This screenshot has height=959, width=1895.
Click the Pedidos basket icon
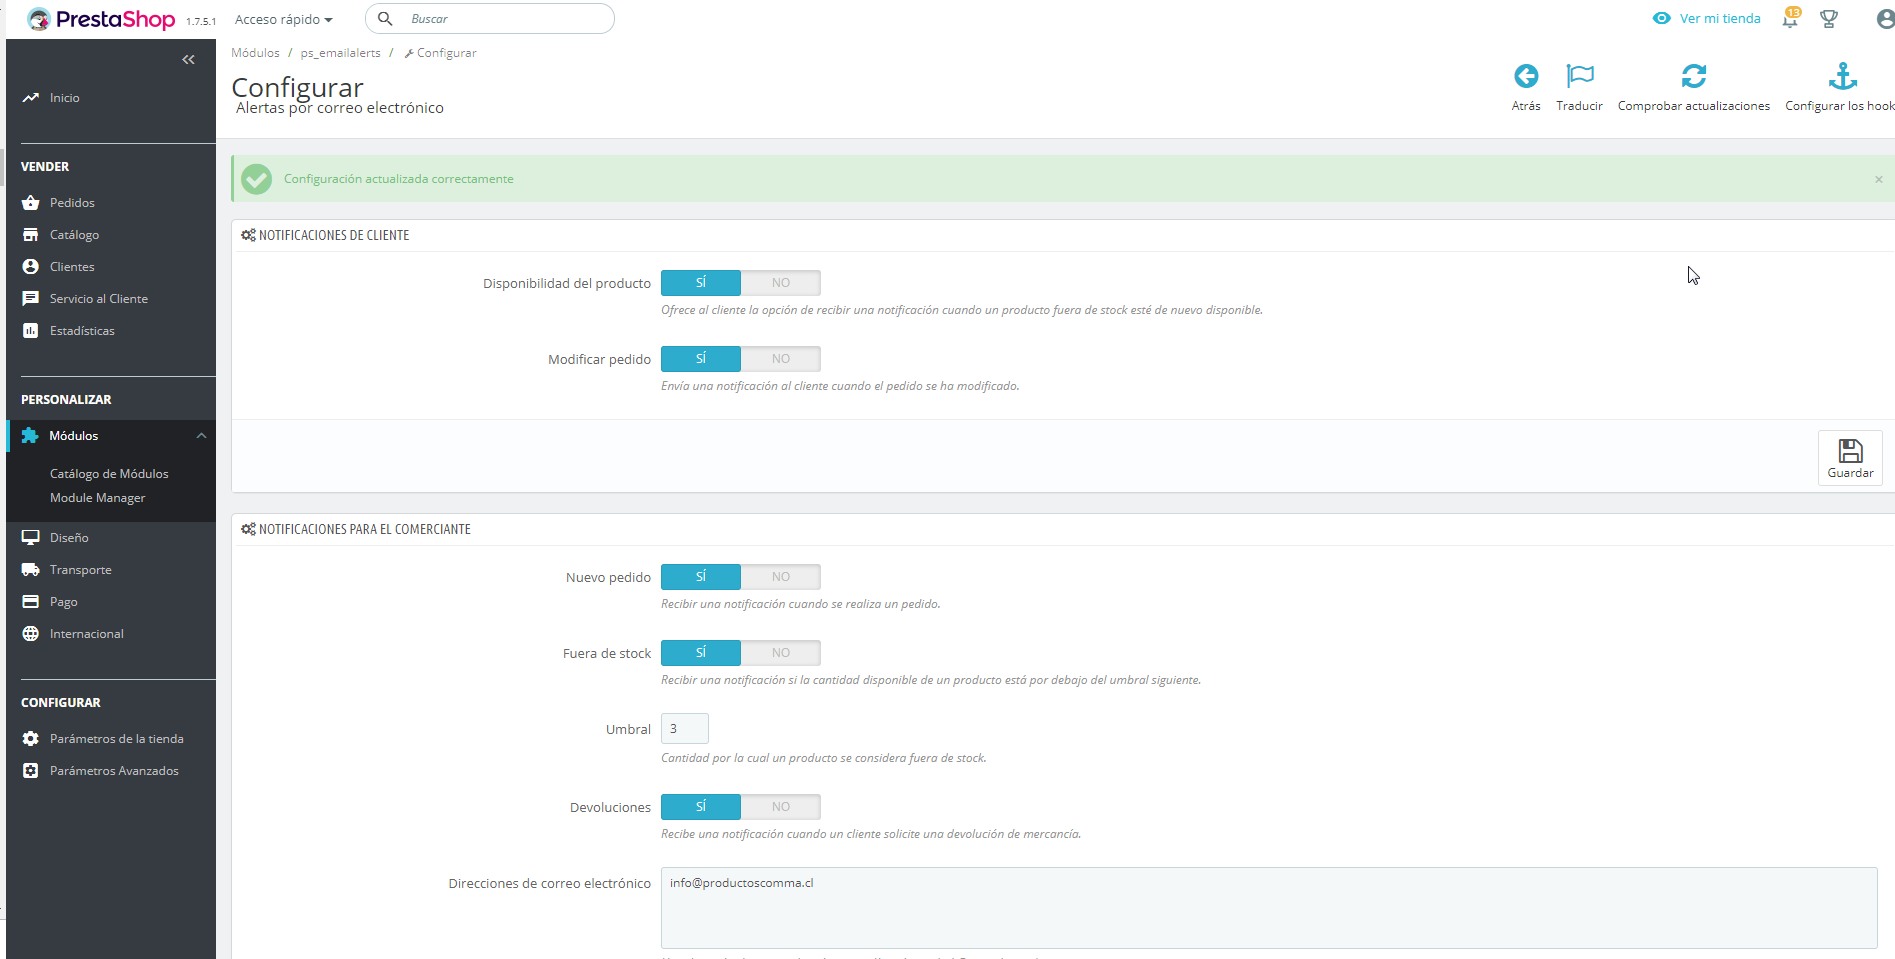pyautogui.click(x=30, y=202)
